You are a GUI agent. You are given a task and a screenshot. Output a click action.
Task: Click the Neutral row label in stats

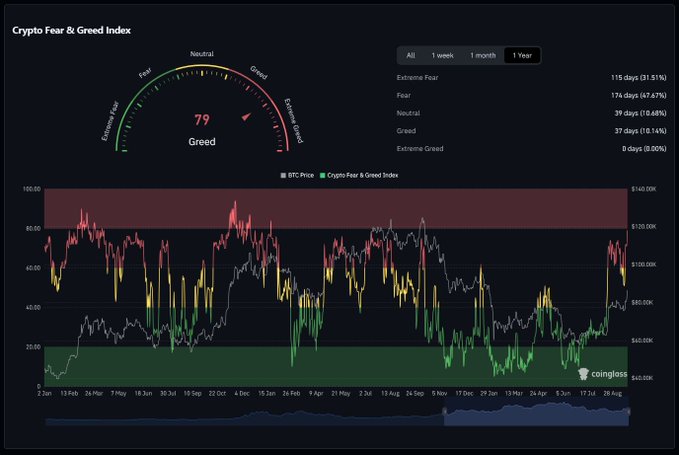click(x=408, y=113)
